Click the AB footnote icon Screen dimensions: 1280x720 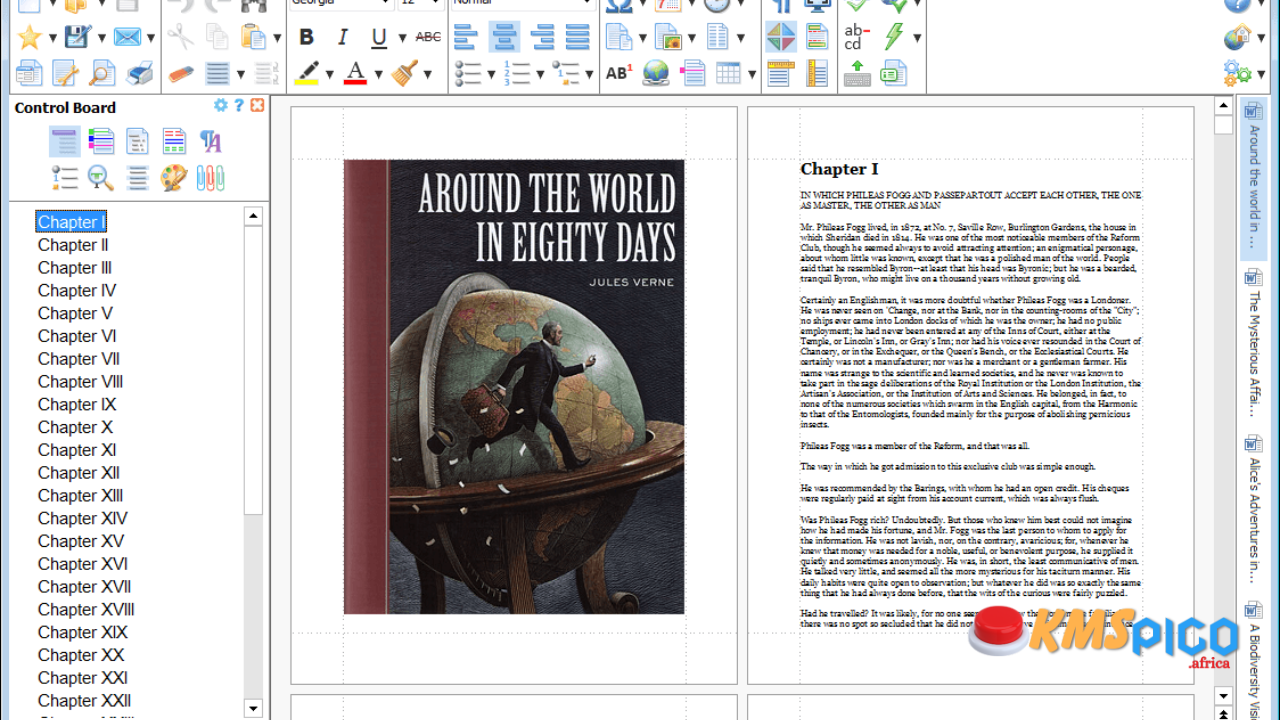(x=619, y=73)
